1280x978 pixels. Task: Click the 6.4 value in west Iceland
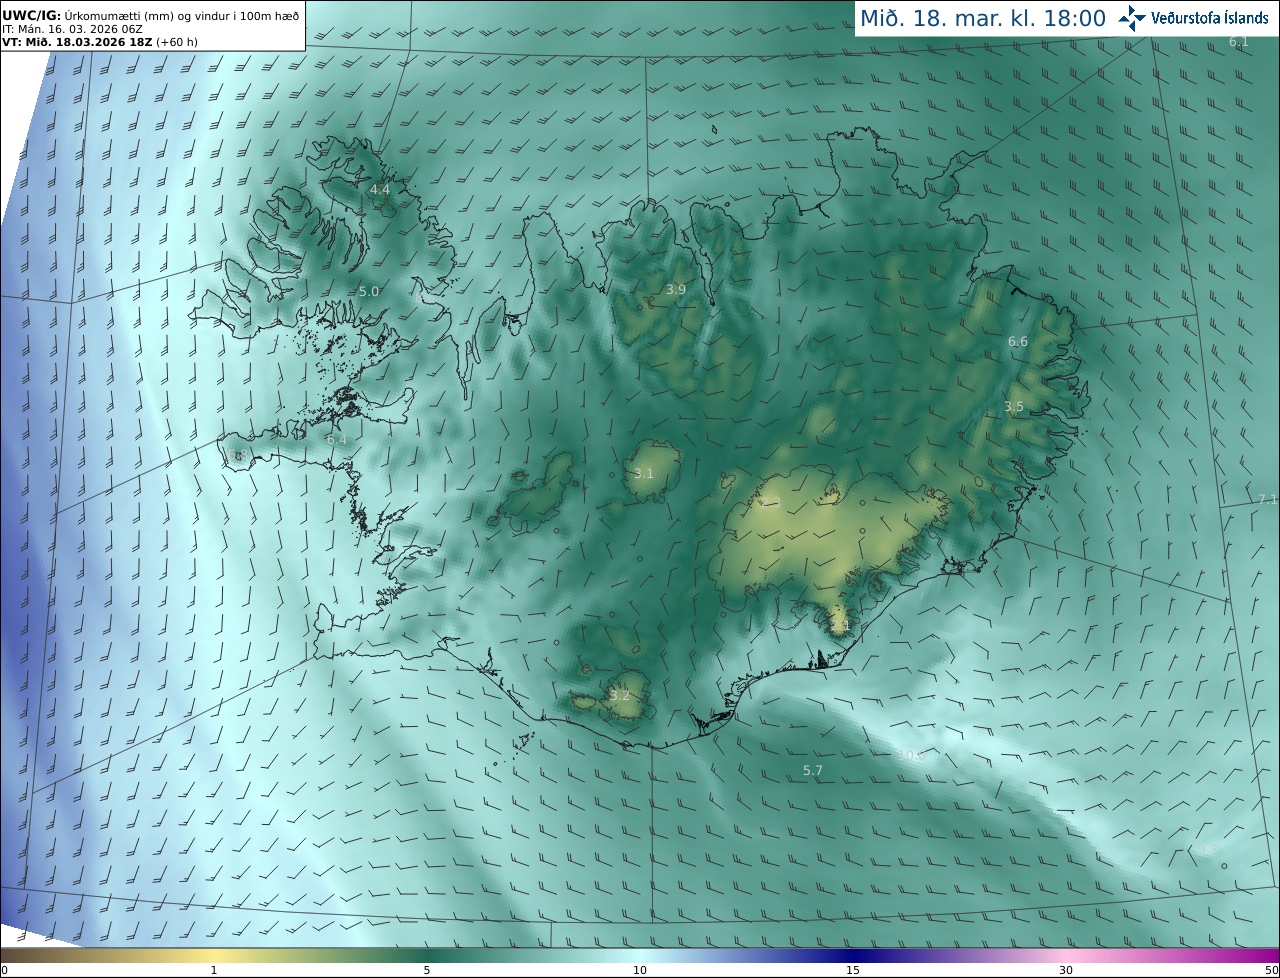click(337, 439)
